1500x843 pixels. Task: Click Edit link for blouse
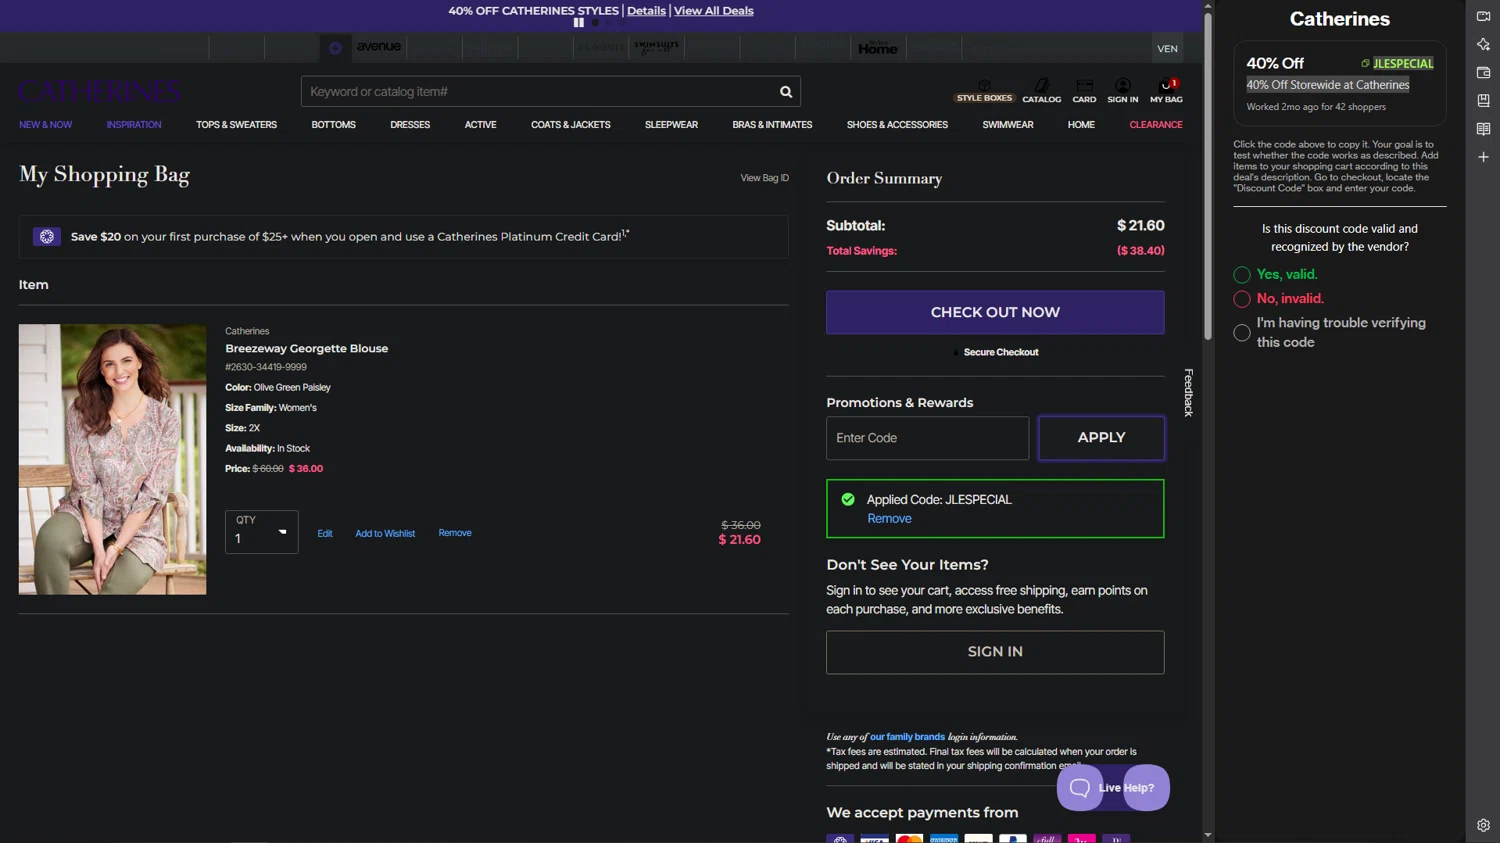[325, 534]
